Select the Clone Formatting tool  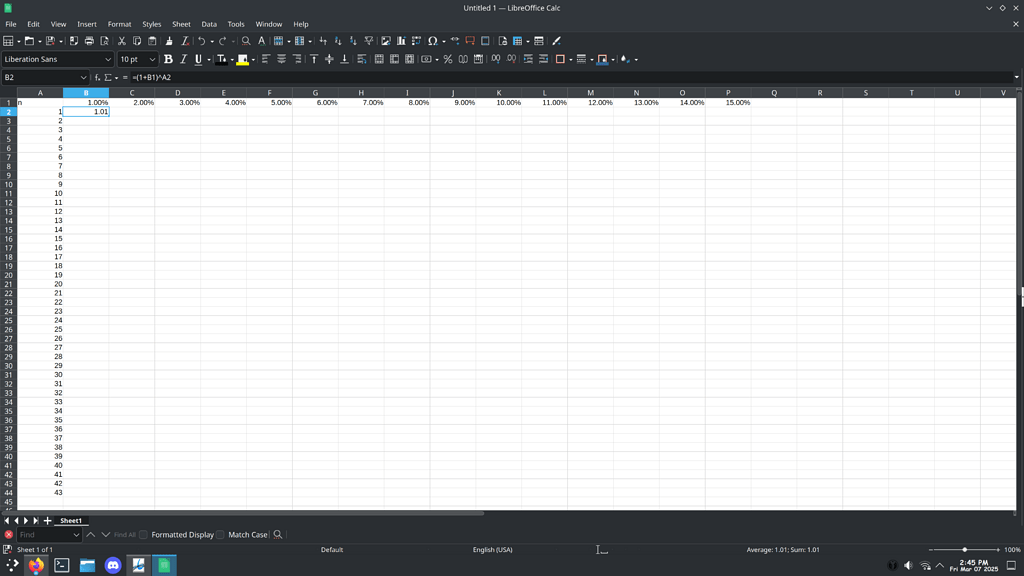tap(168, 41)
